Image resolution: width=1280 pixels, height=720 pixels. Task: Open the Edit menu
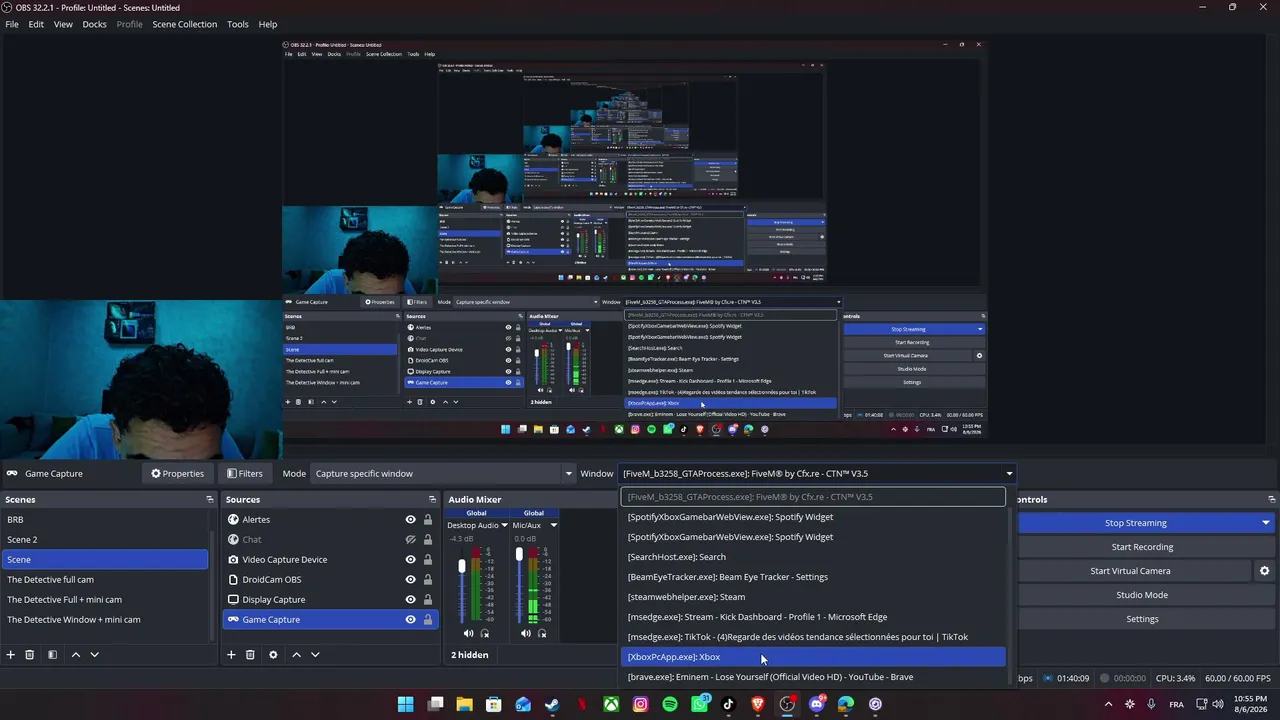tap(36, 24)
